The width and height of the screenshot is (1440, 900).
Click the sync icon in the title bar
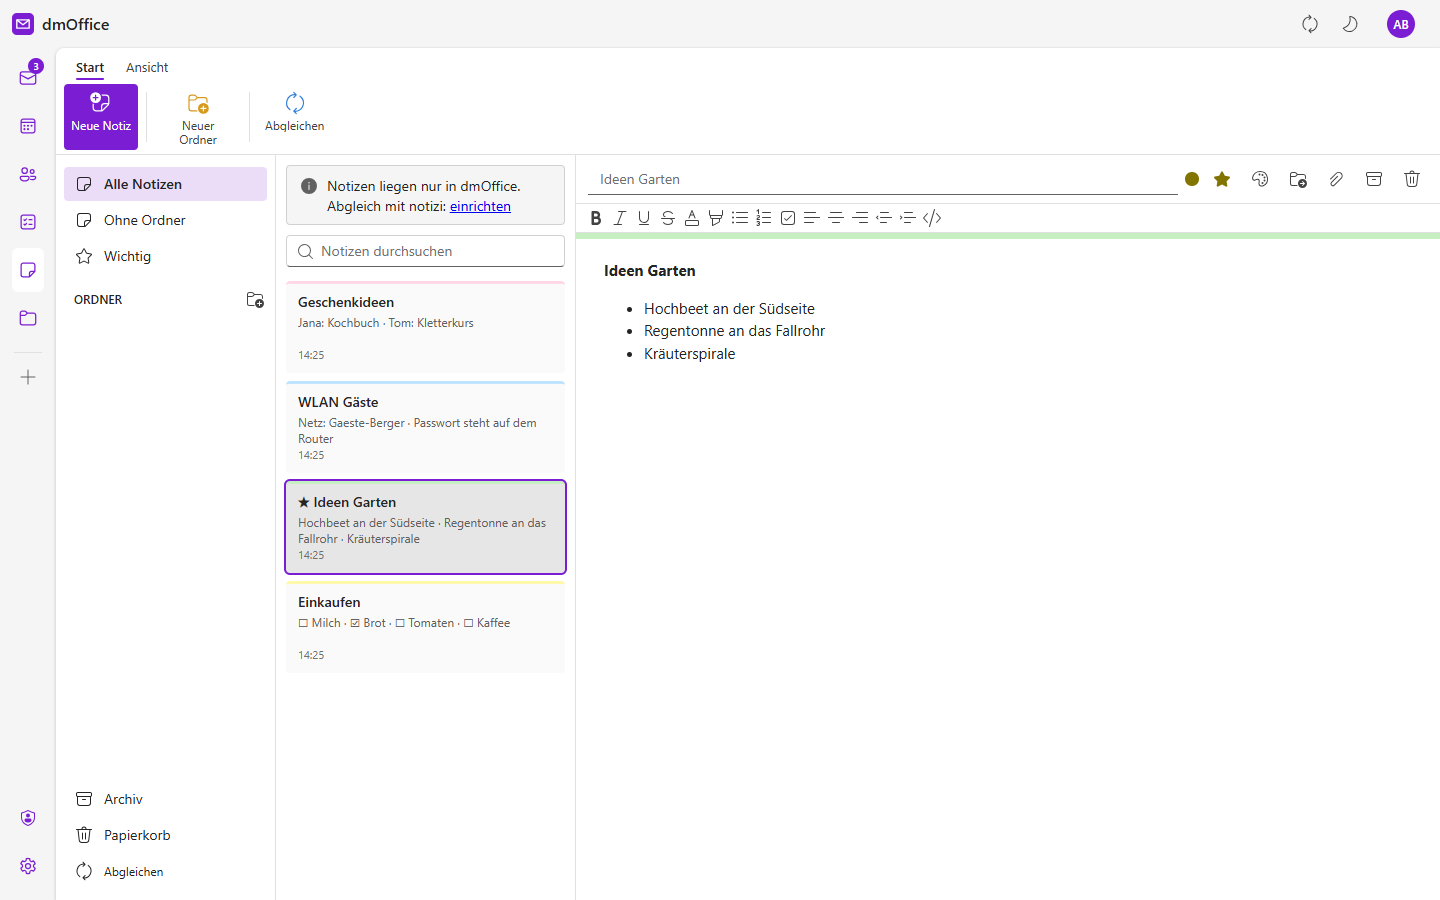point(1310,24)
